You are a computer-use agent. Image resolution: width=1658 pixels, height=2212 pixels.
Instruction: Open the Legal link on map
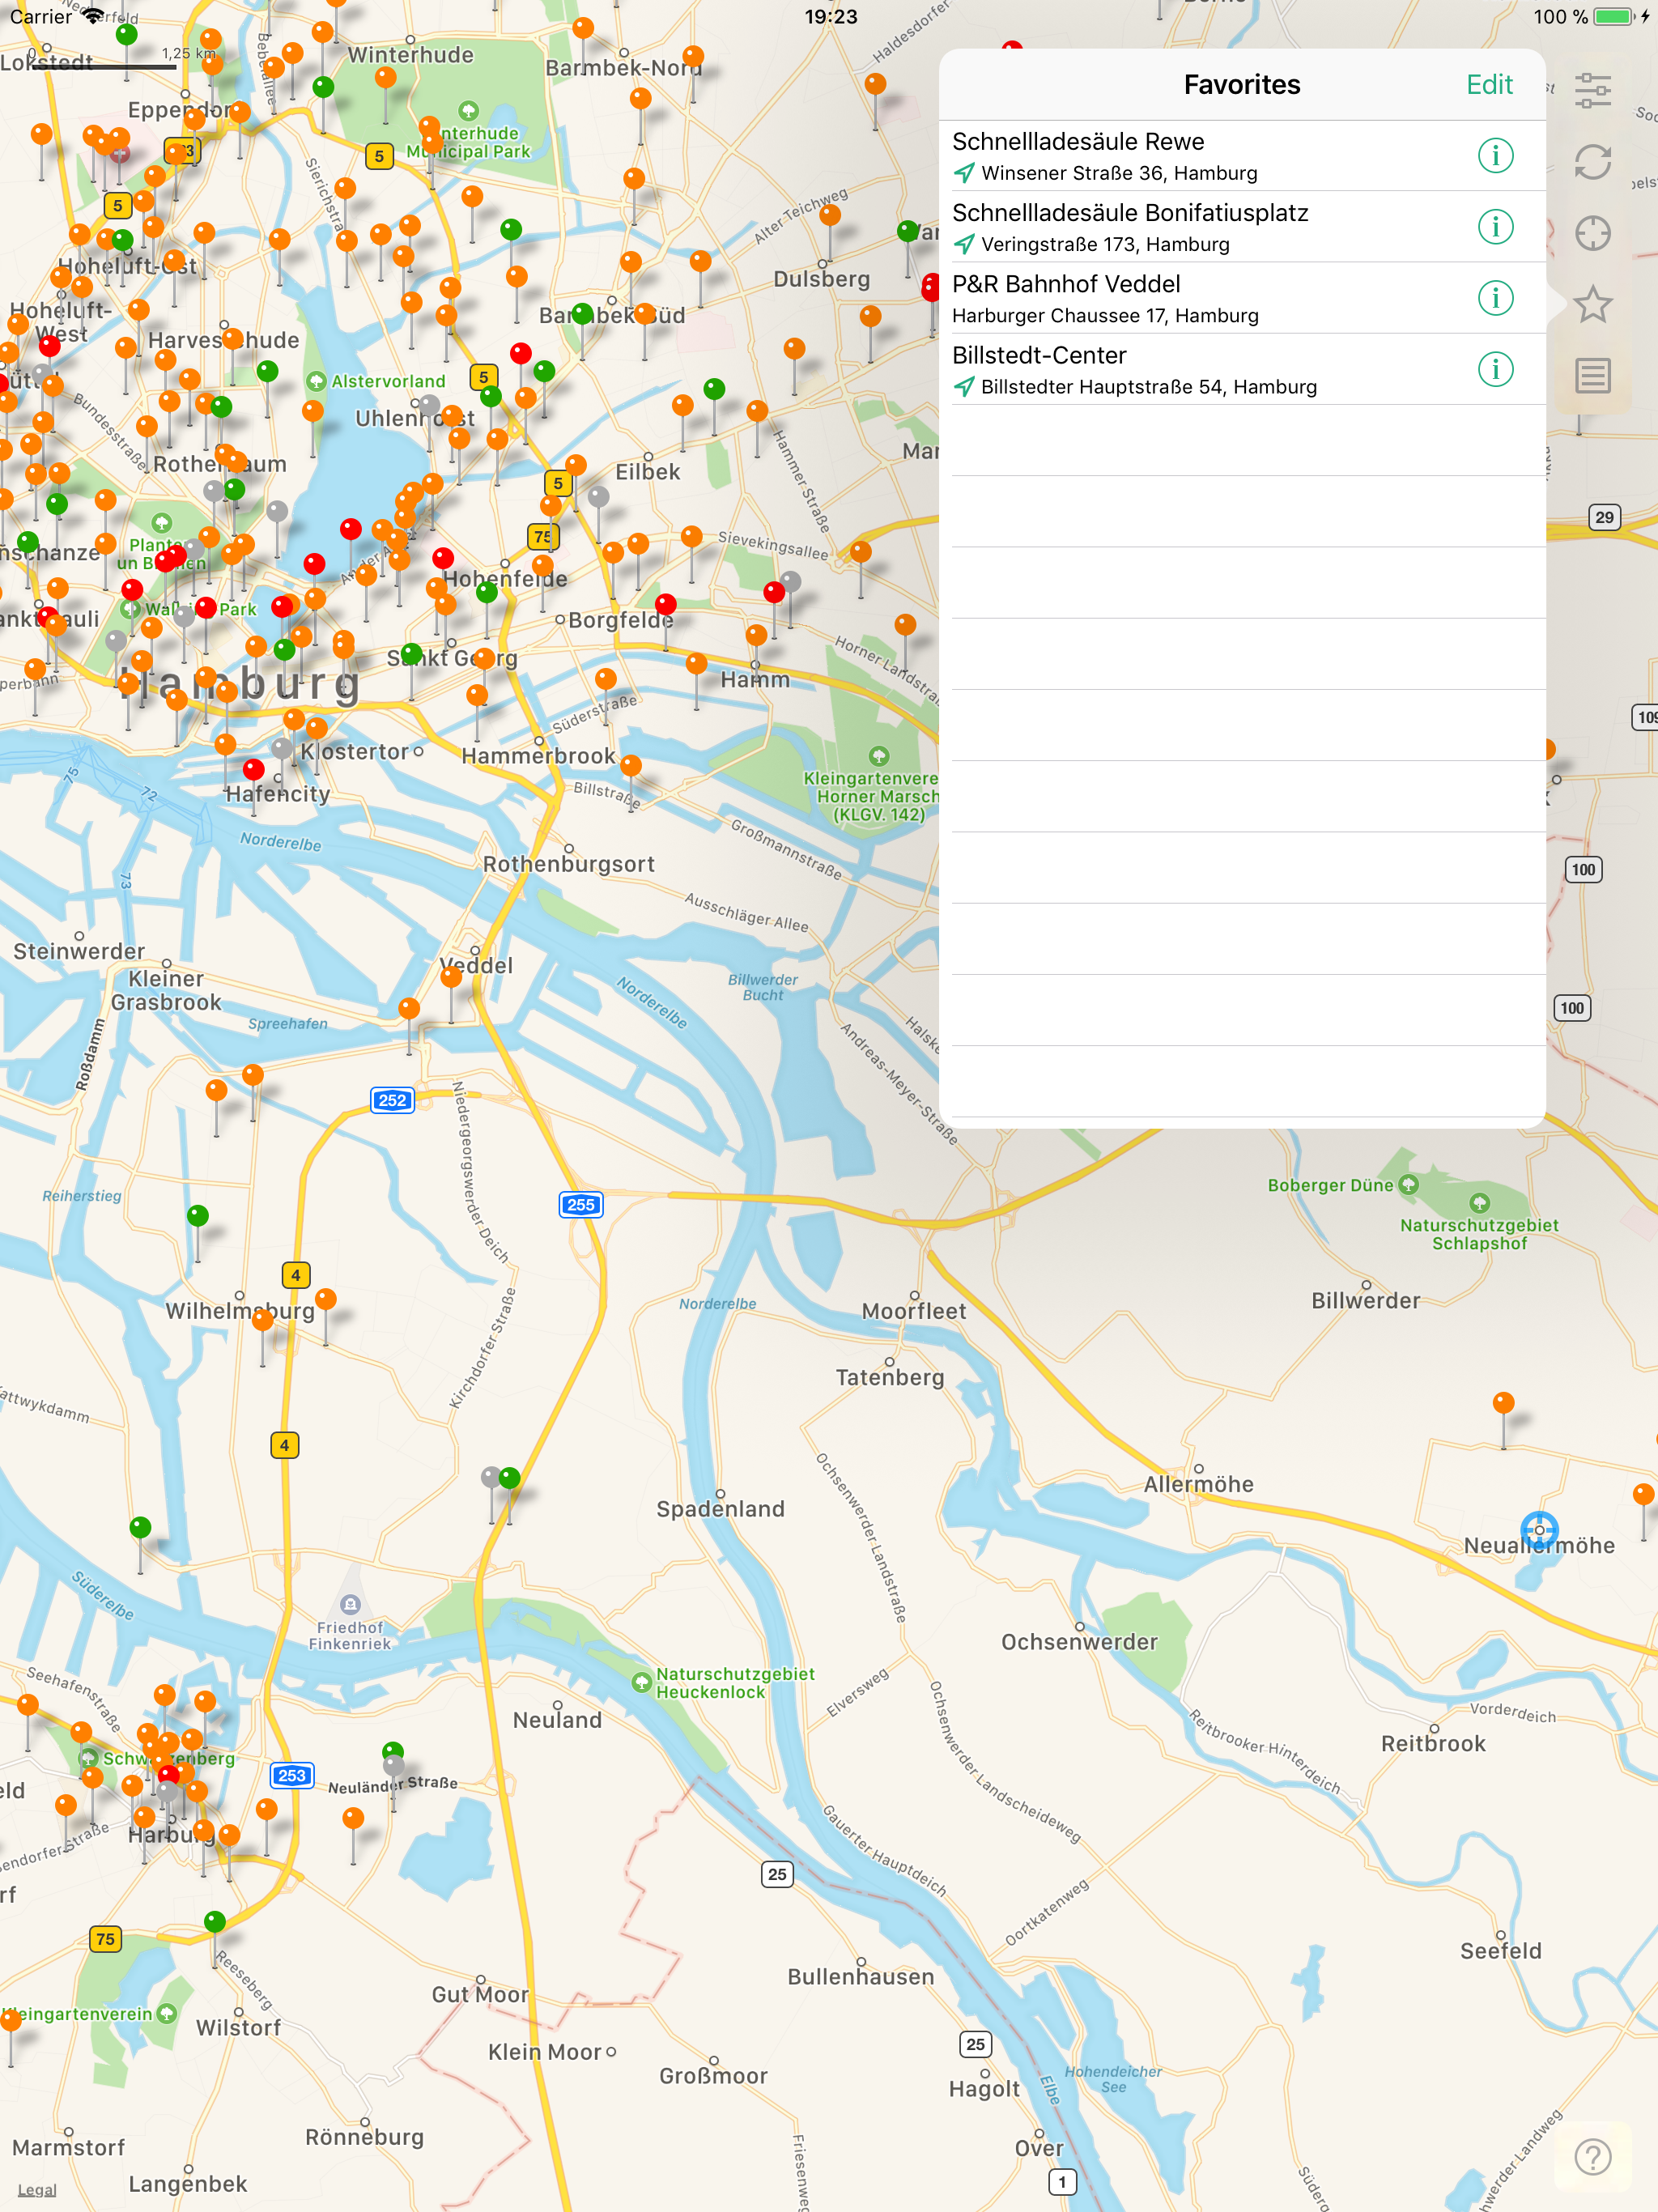pos(37,2189)
